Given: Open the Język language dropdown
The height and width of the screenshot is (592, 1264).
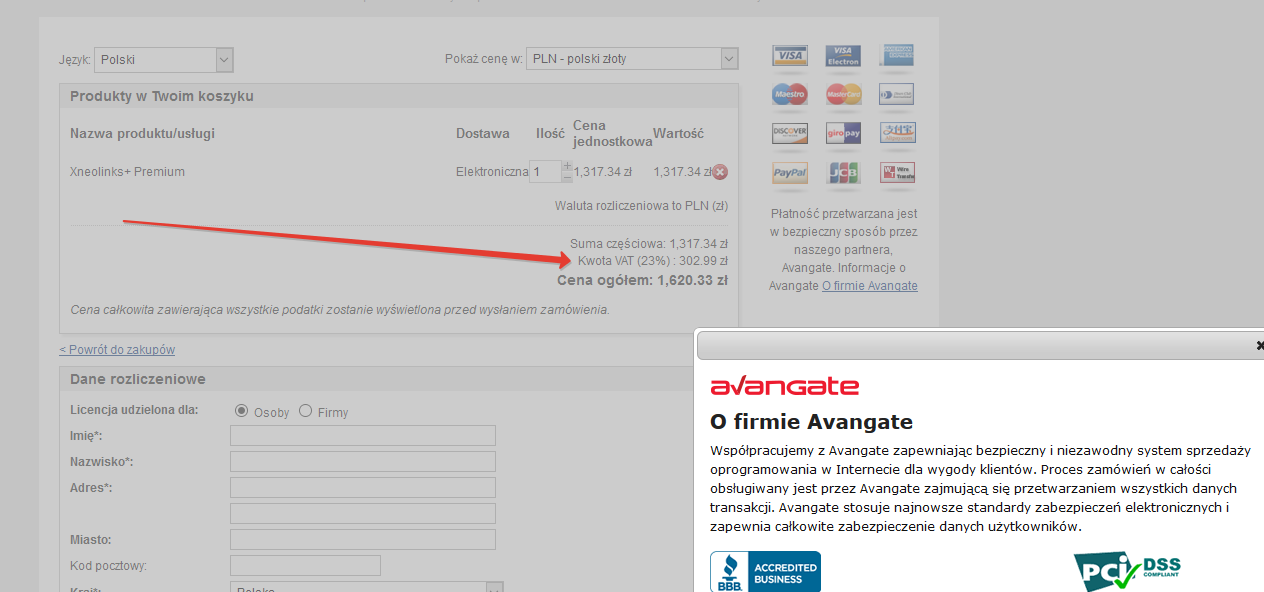Looking at the screenshot, I should click(164, 59).
